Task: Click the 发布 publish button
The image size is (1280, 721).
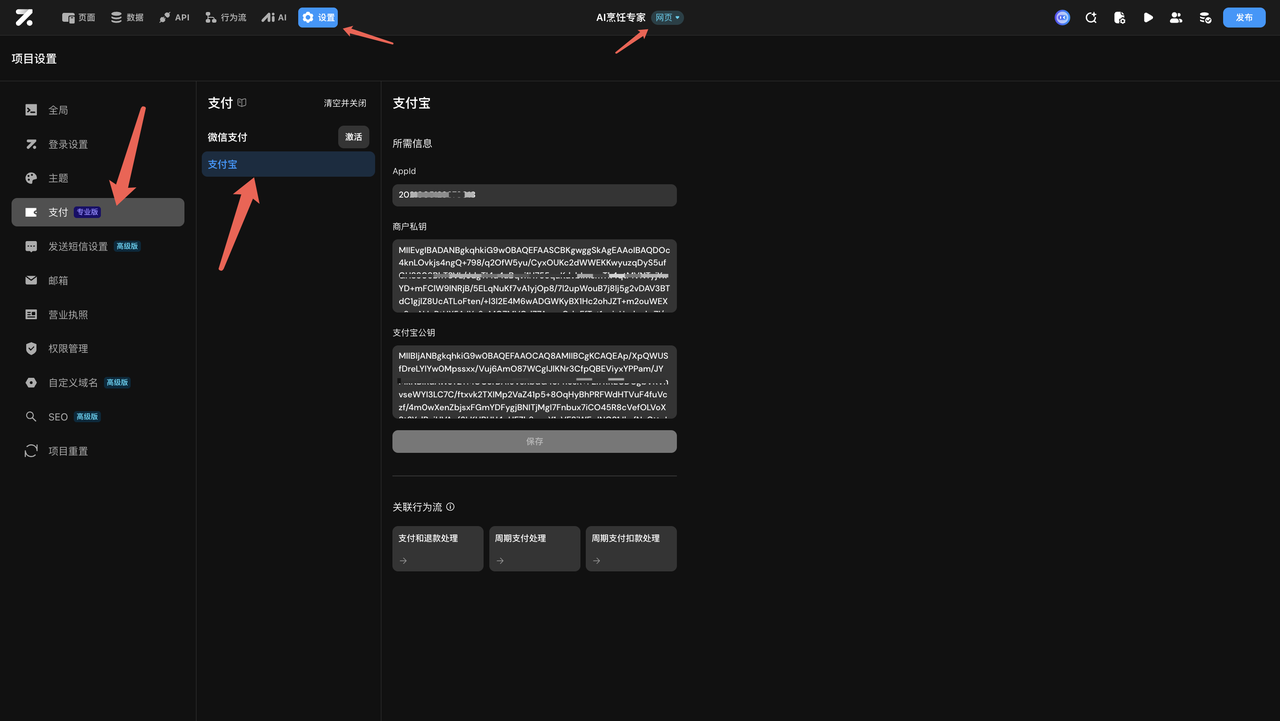Action: point(1244,17)
